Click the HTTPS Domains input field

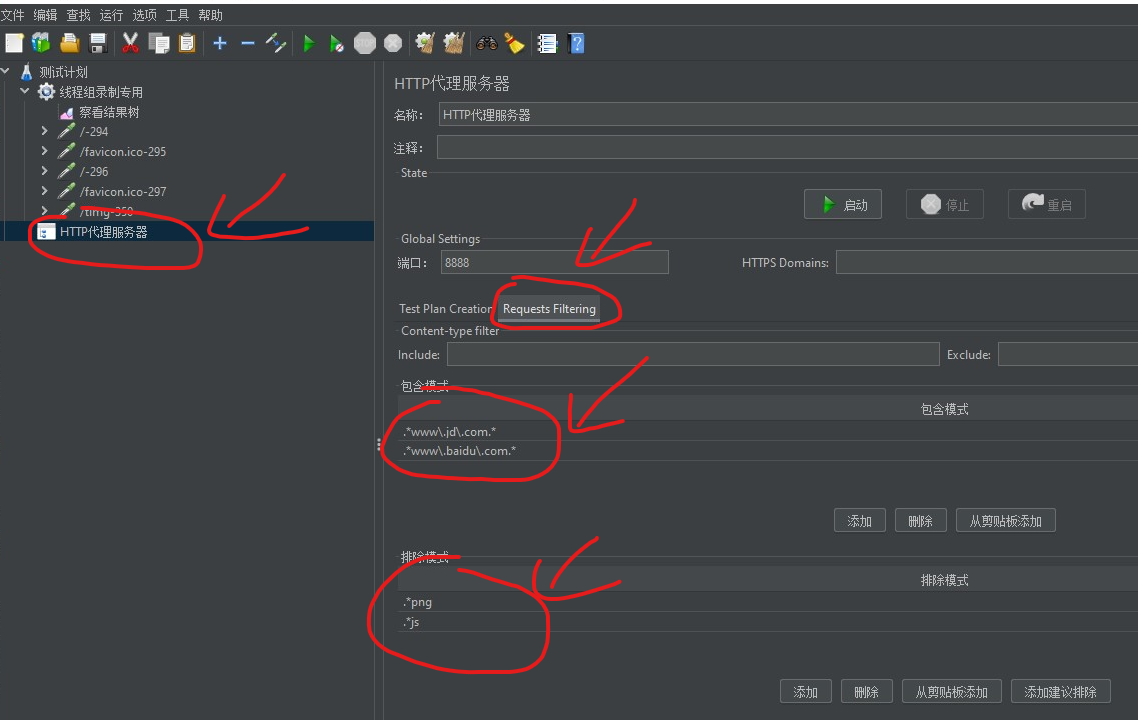click(x=987, y=263)
